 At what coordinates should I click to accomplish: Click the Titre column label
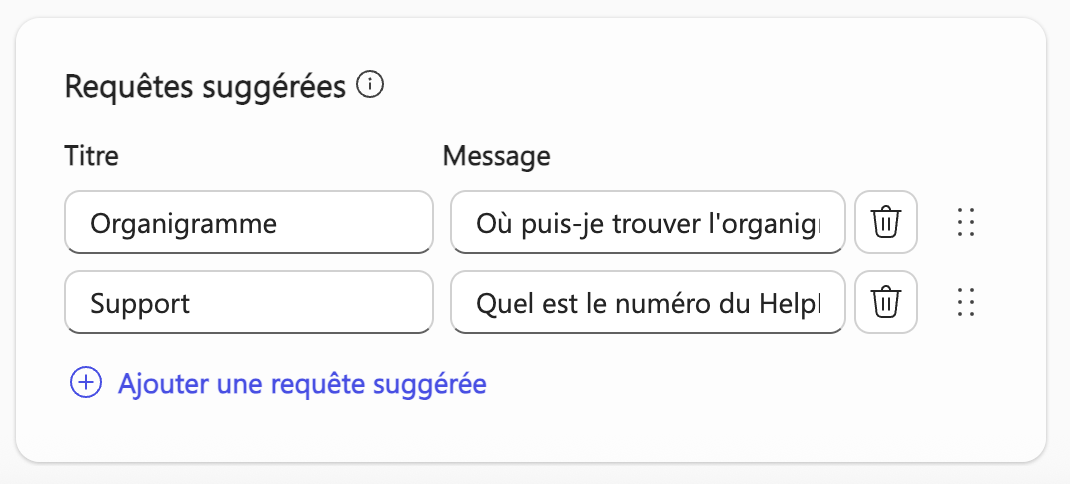[91, 156]
